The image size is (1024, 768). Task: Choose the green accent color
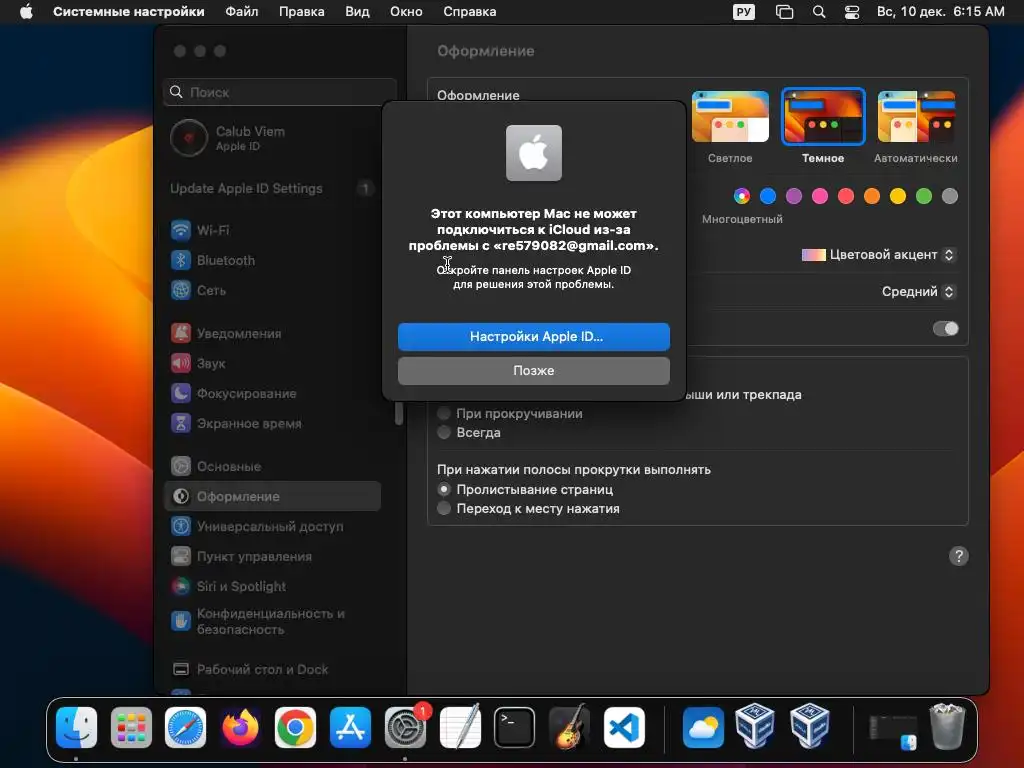(x=923, y=196)
